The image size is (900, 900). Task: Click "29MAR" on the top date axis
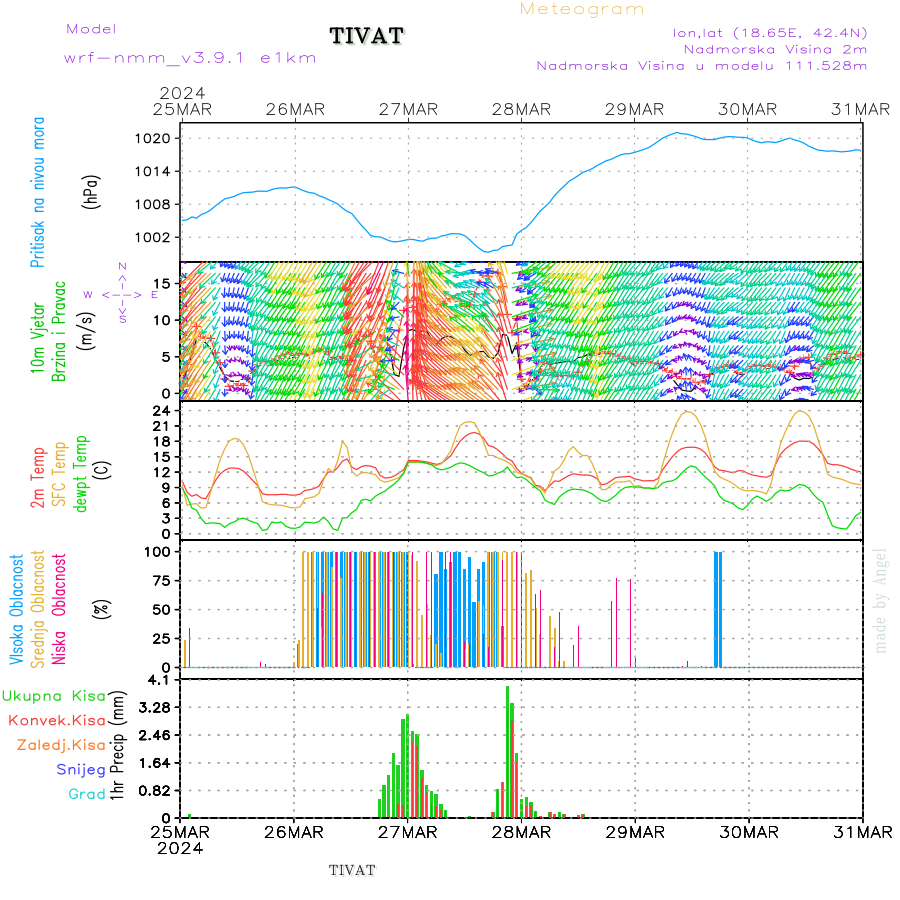(x=634, y=109)
